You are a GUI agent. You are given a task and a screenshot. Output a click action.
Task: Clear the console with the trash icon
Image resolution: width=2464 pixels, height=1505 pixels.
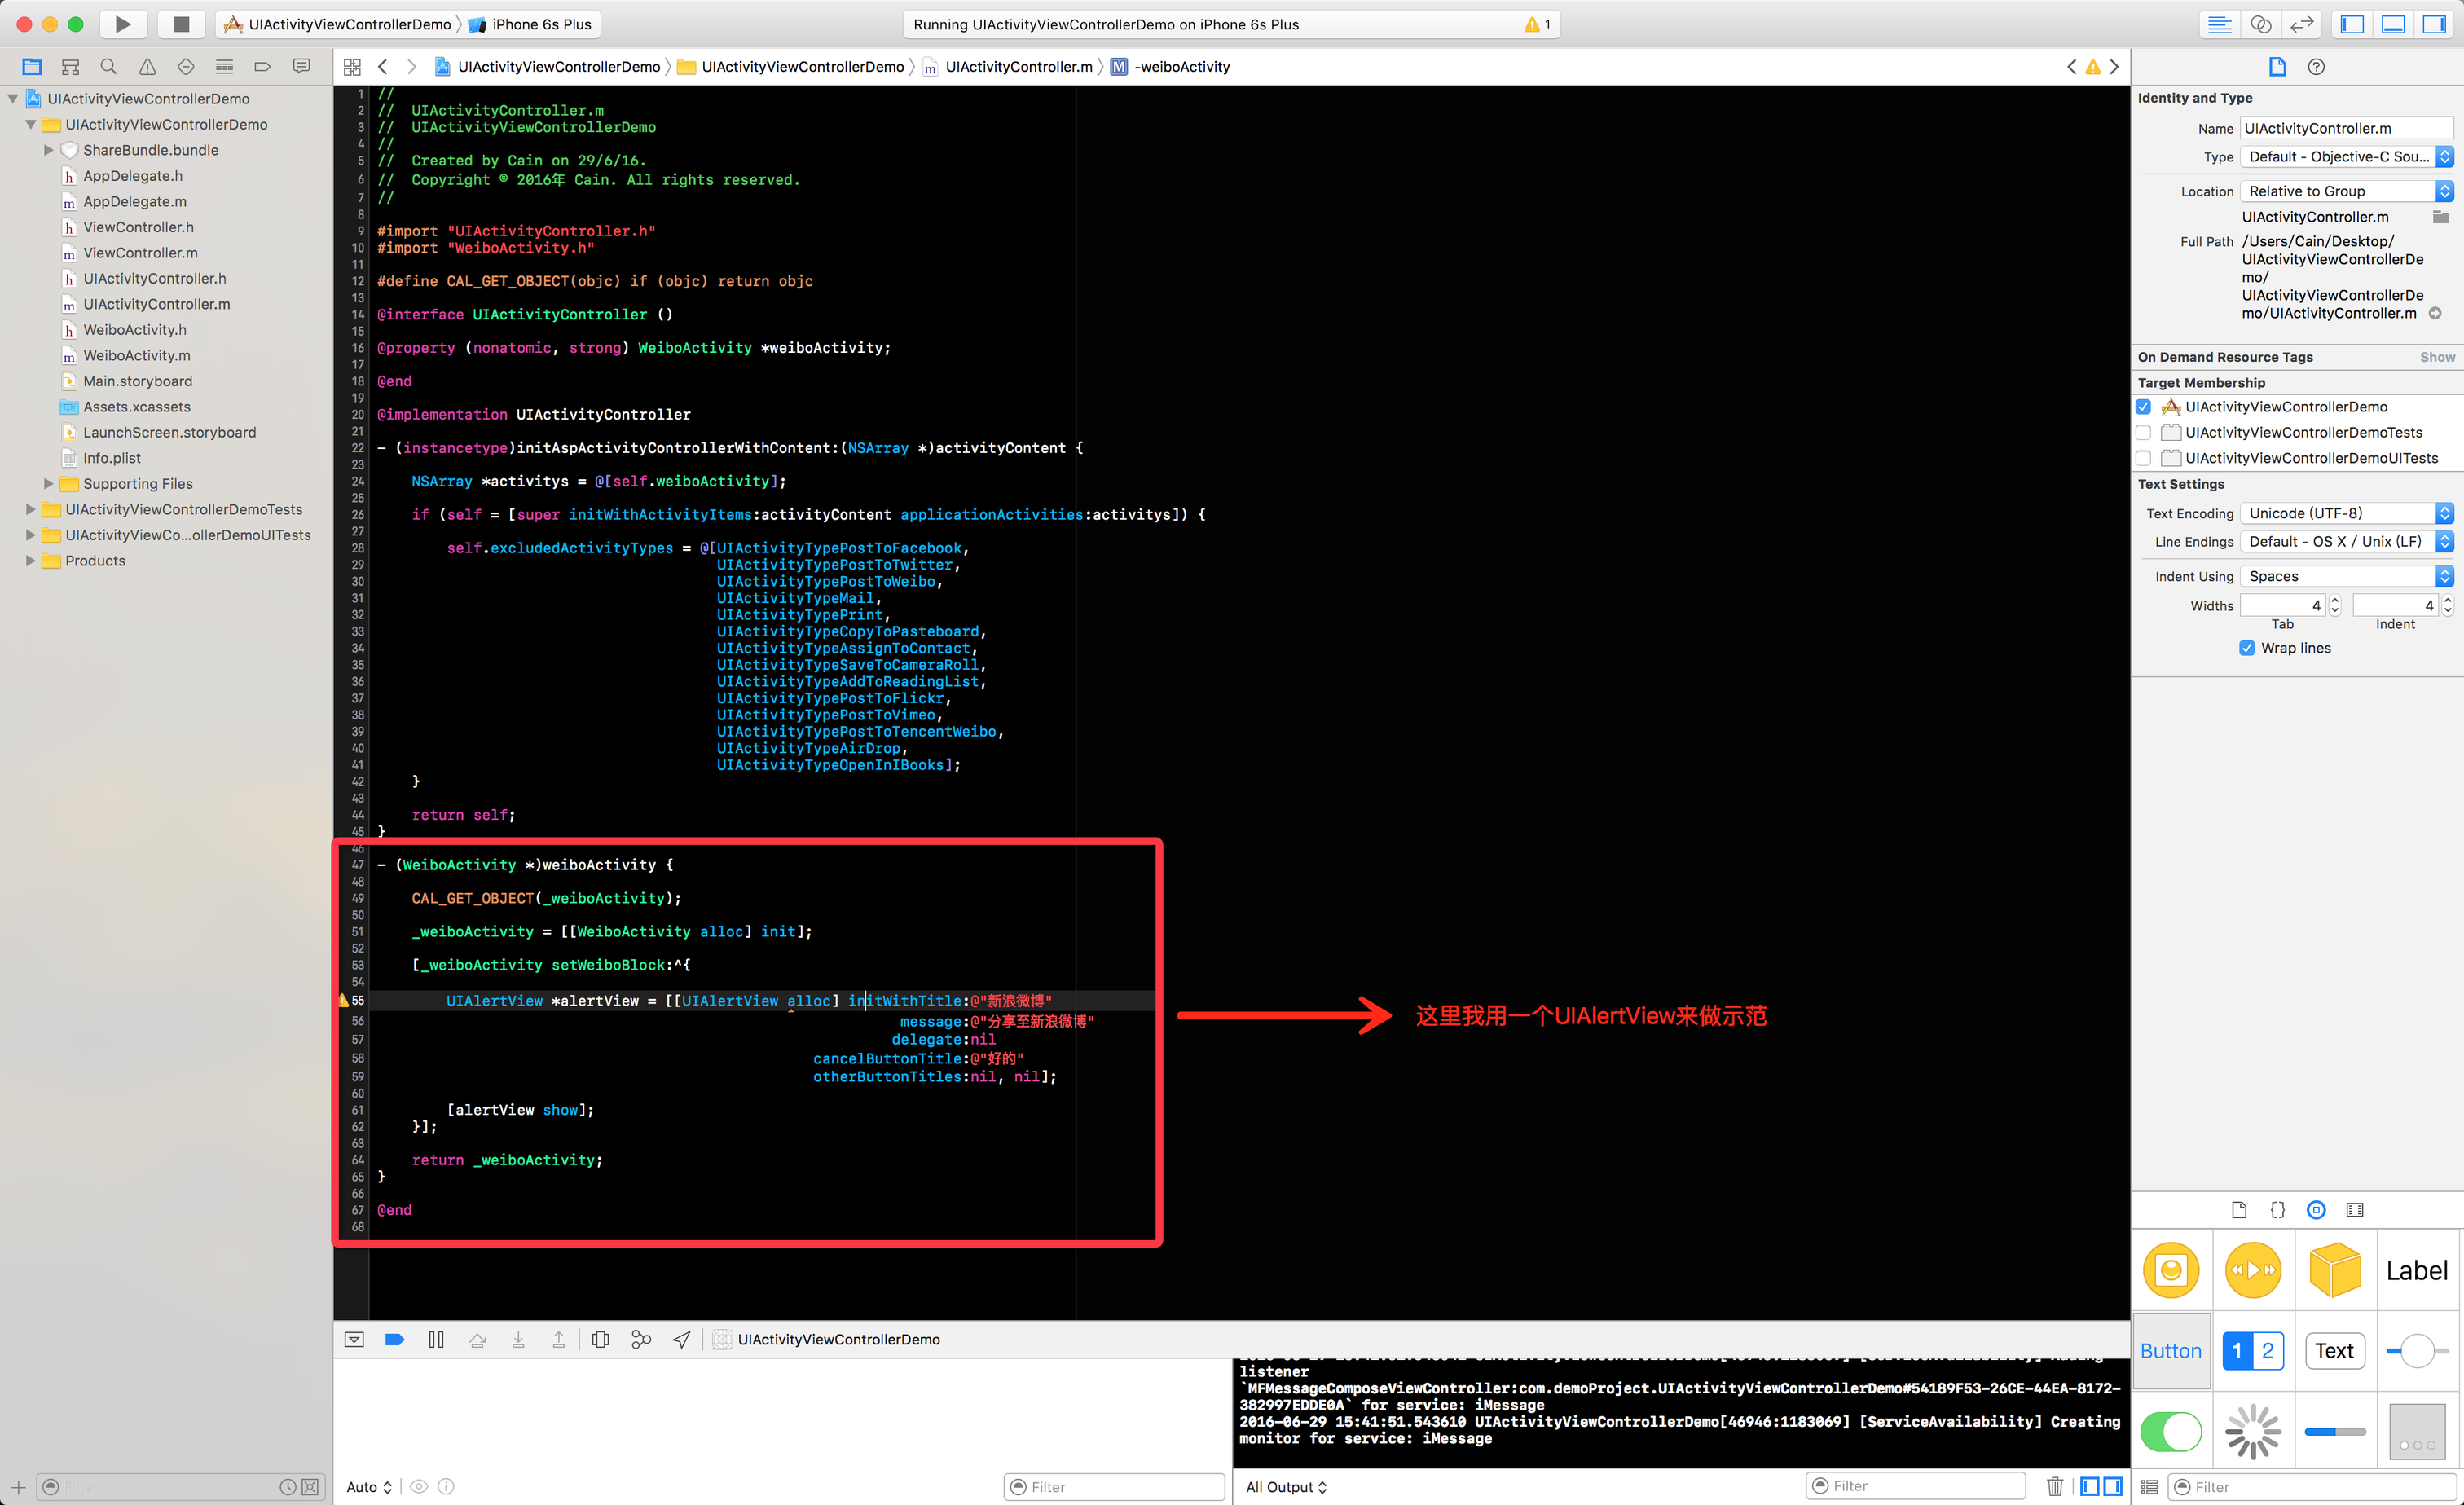click(2055, 1486)
